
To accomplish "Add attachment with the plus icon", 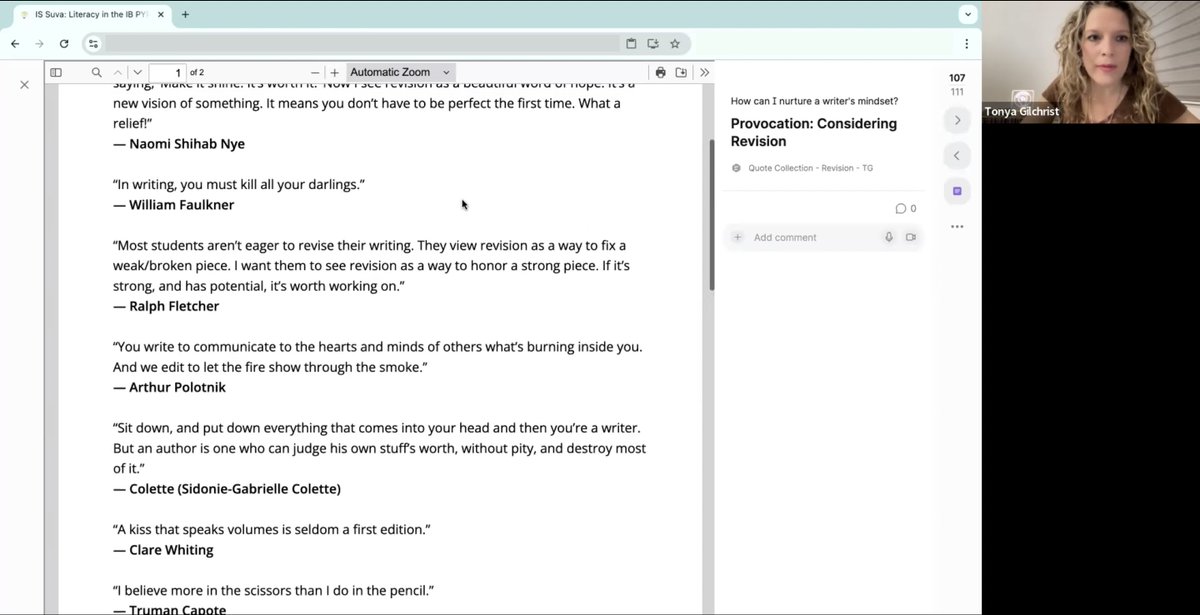I will 738,237.
